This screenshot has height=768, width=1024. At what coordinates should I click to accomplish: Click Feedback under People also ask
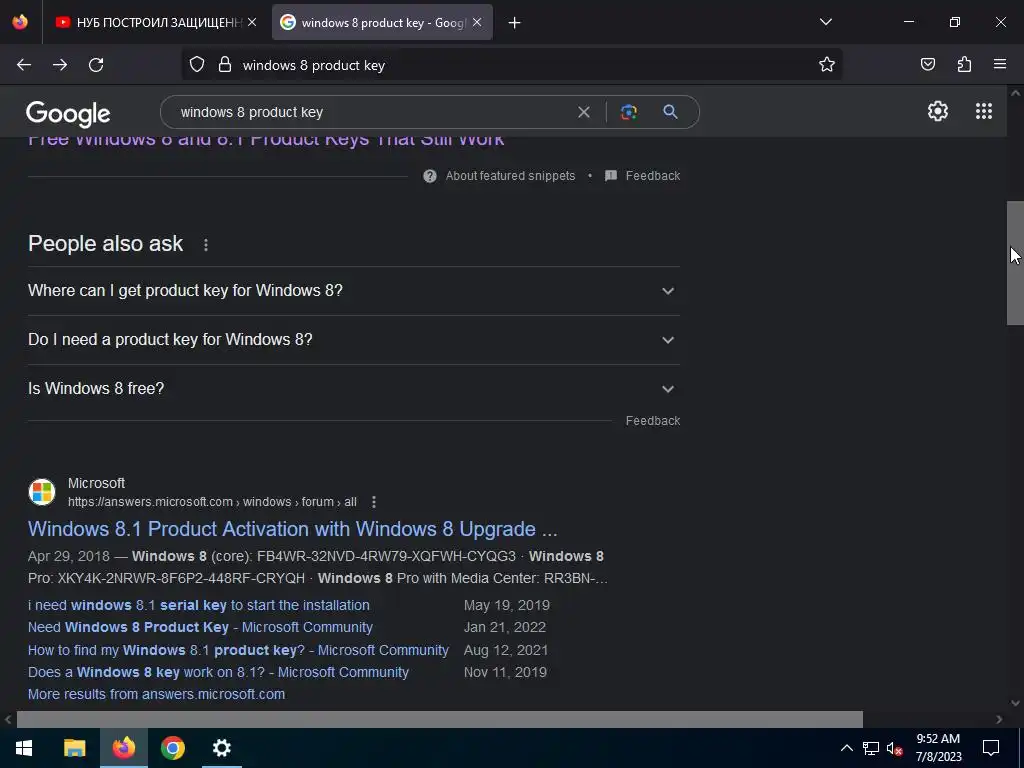point(652,421)
